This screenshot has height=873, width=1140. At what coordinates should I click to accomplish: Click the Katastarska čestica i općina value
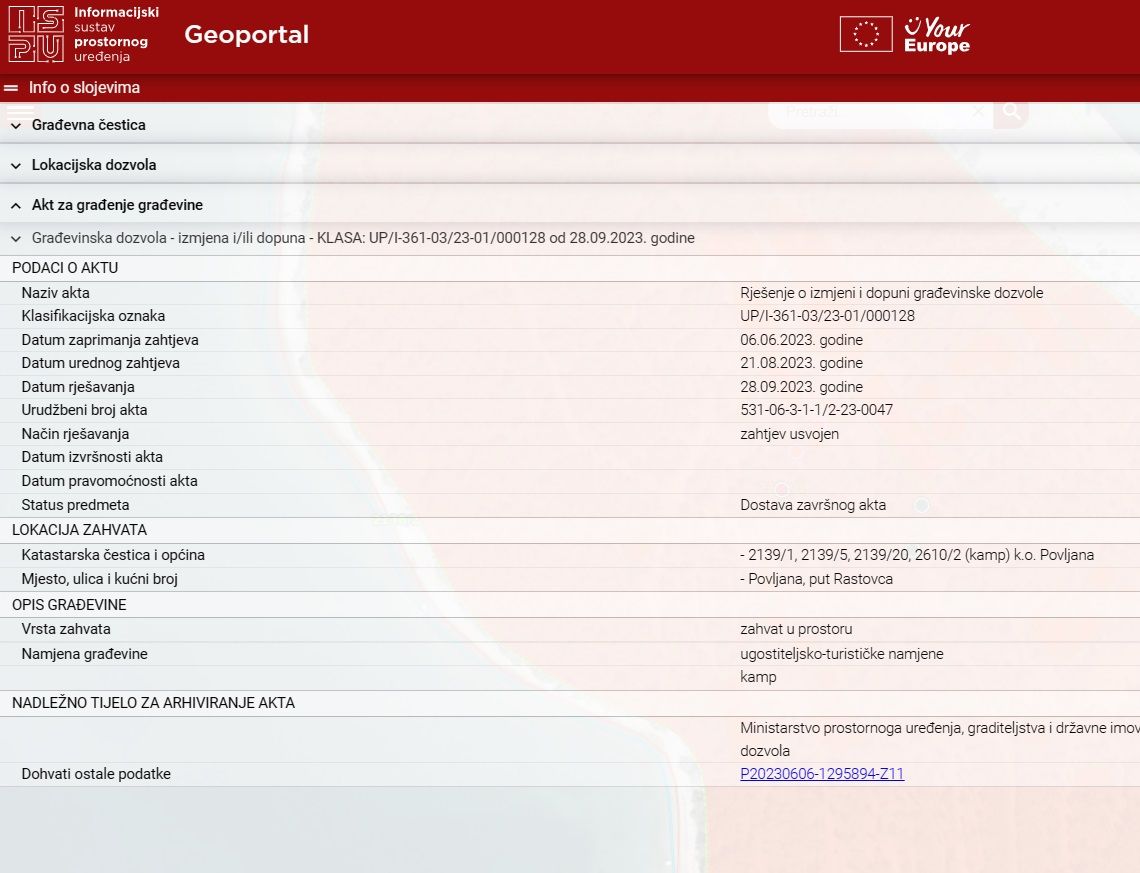(x=917, y=555)
